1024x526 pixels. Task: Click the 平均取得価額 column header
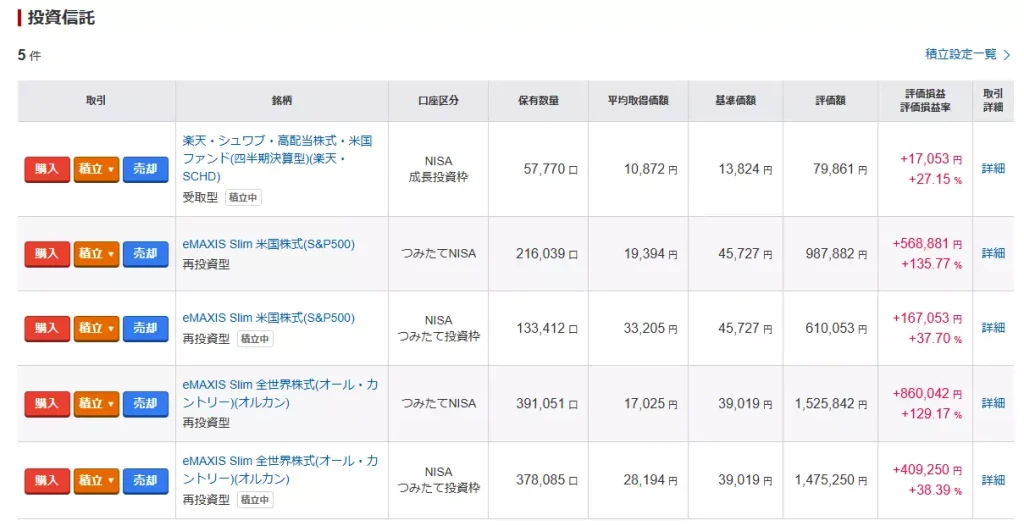(x=638, y=101)
